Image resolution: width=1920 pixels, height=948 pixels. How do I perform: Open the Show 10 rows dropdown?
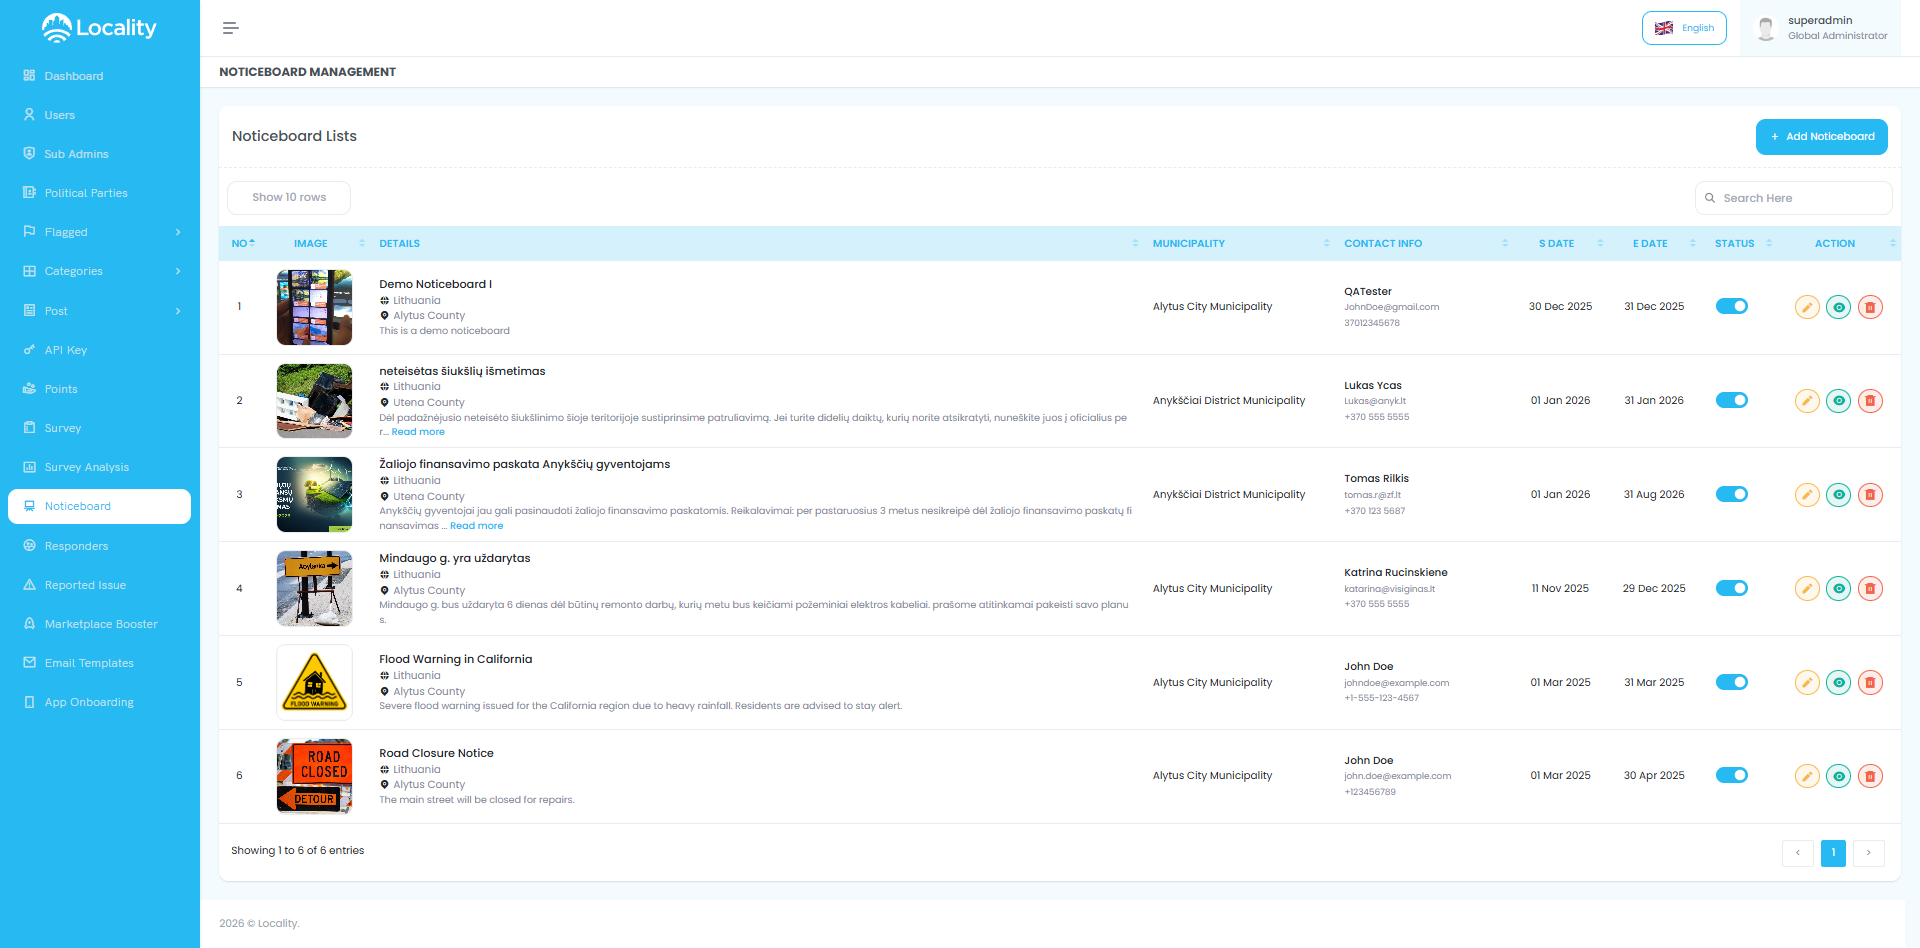pos(288,197)
